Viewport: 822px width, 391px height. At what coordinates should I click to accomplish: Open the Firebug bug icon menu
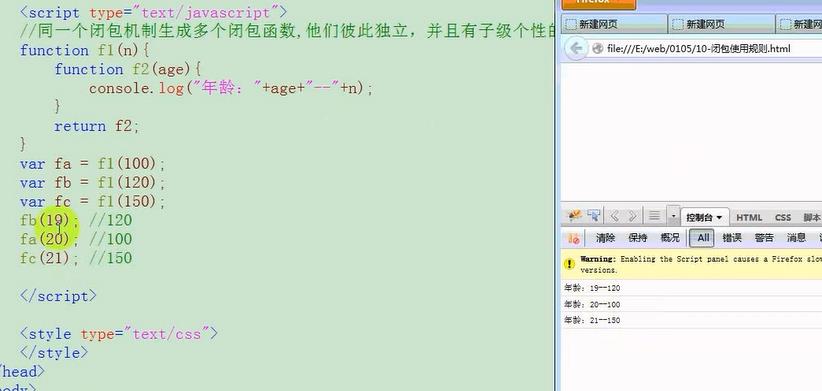point(575,216)
